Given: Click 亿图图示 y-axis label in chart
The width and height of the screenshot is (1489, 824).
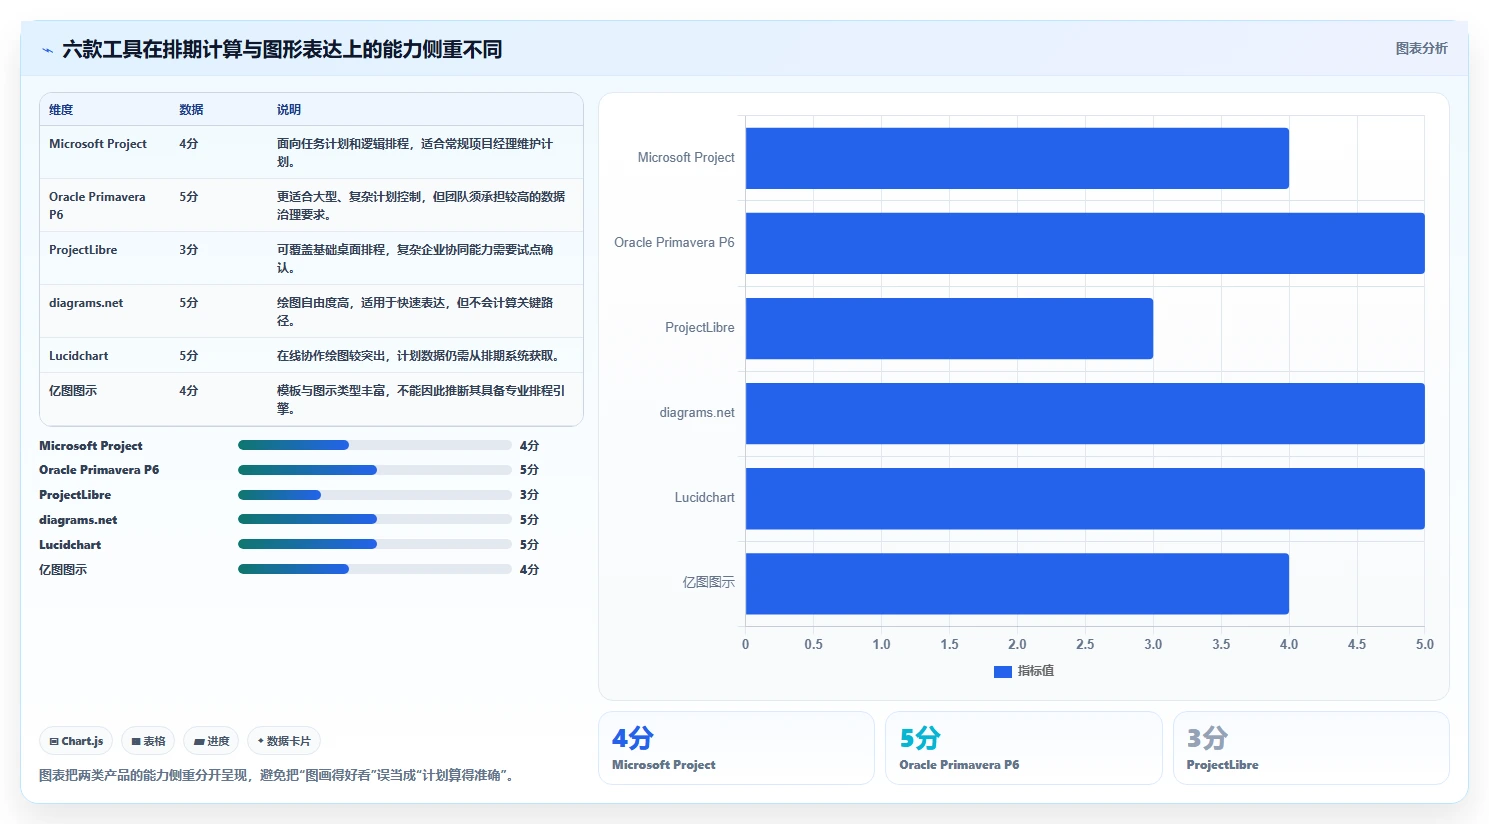Looking at the screenshot, I should pyautogui.click(x=709, y=583).
